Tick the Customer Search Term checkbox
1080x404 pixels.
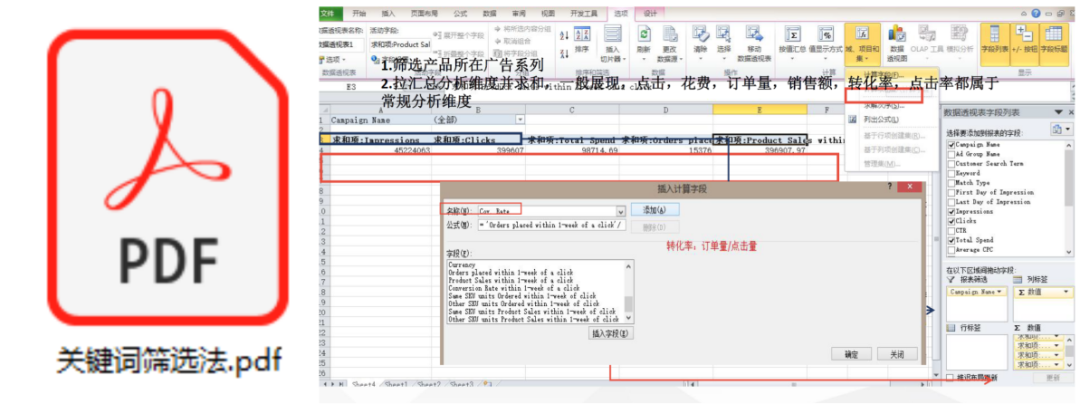(951, 164)
